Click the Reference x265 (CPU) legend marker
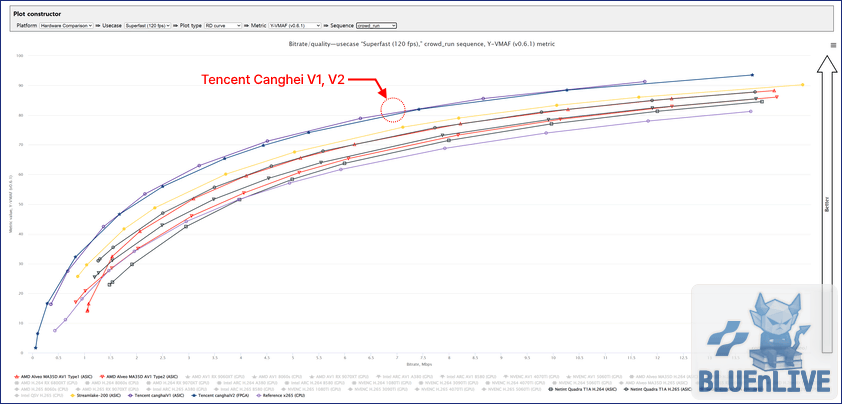 (258, 395)
